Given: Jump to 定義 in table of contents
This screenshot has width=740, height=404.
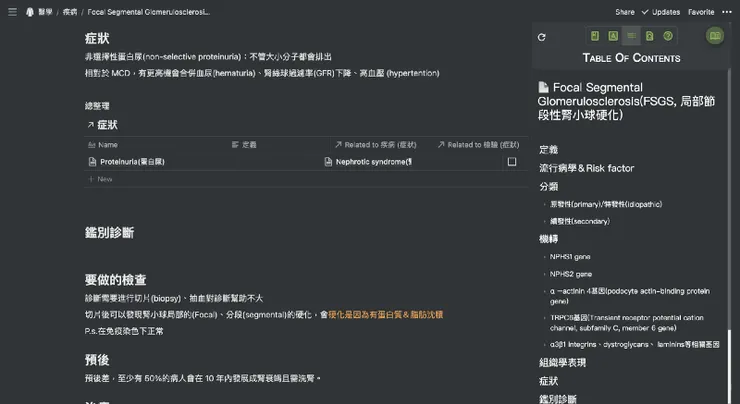Looking at the screenshot, I should (x=548, y=150).
